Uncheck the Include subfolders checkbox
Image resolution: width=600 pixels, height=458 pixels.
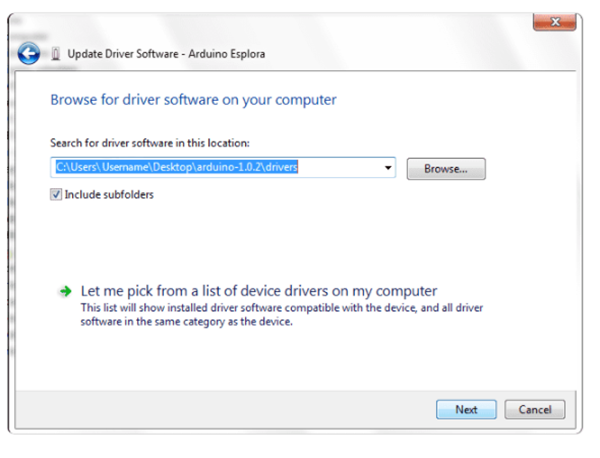[56, 195]
